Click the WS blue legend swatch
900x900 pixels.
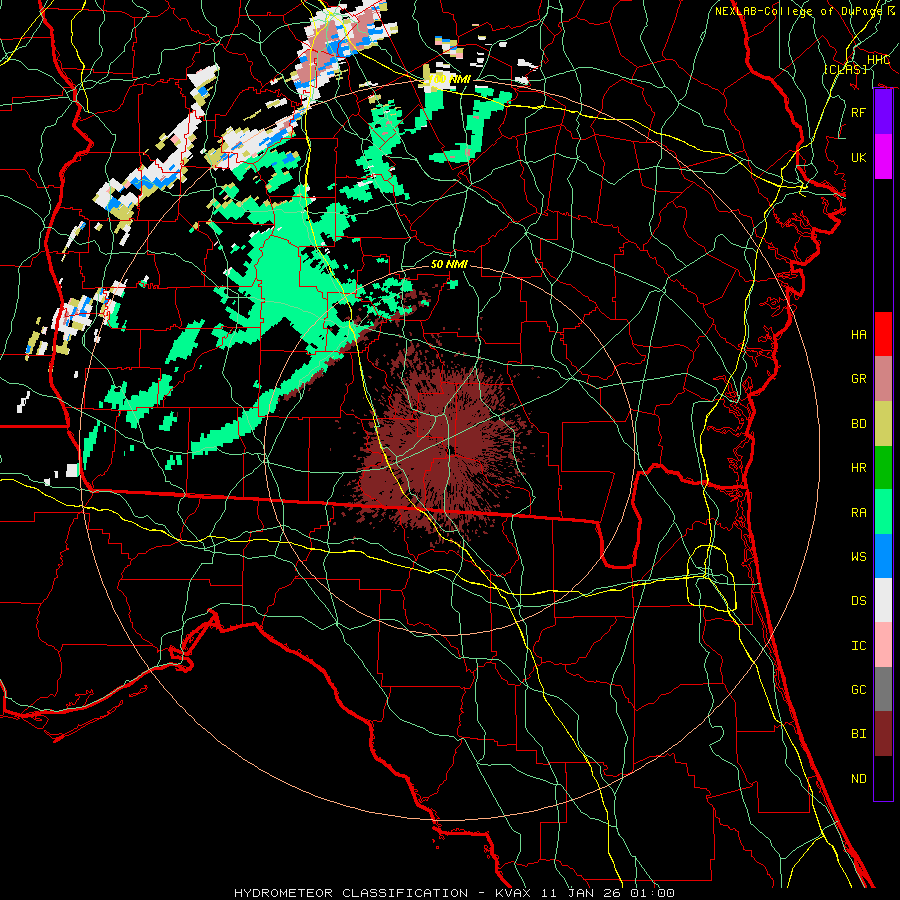(x=883, y=556)
